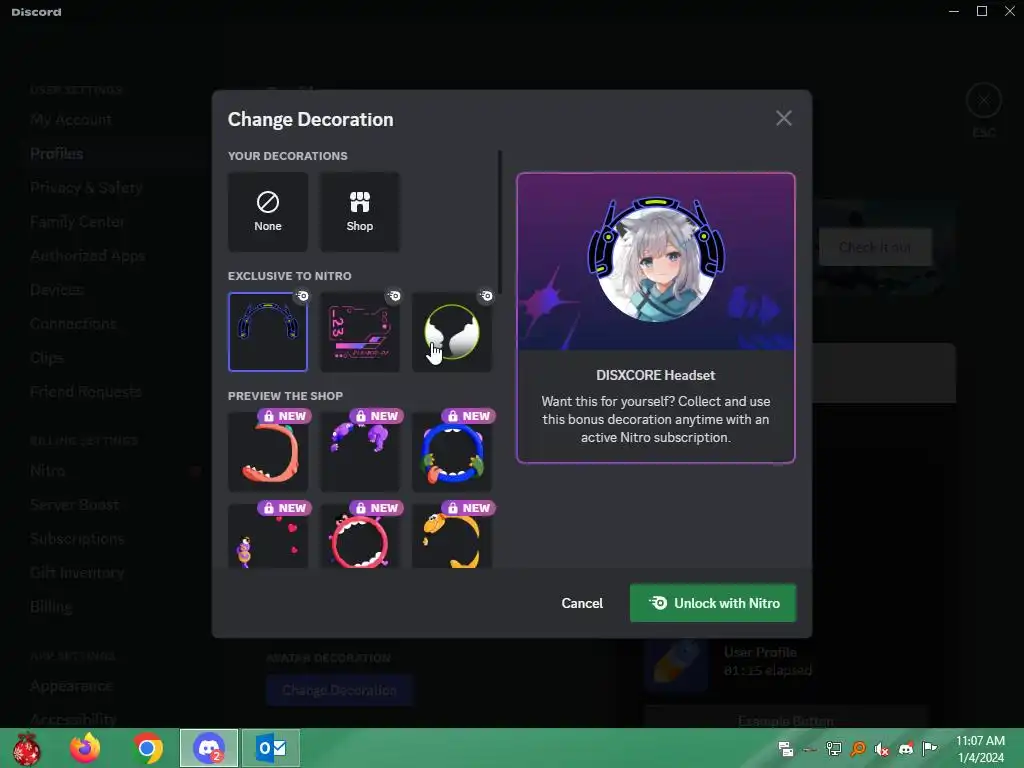The height and width of the screenshot is (768, 1024).
Task: Click the dialog's decorations list scrollbar
Action: click(x=500, y=223)
